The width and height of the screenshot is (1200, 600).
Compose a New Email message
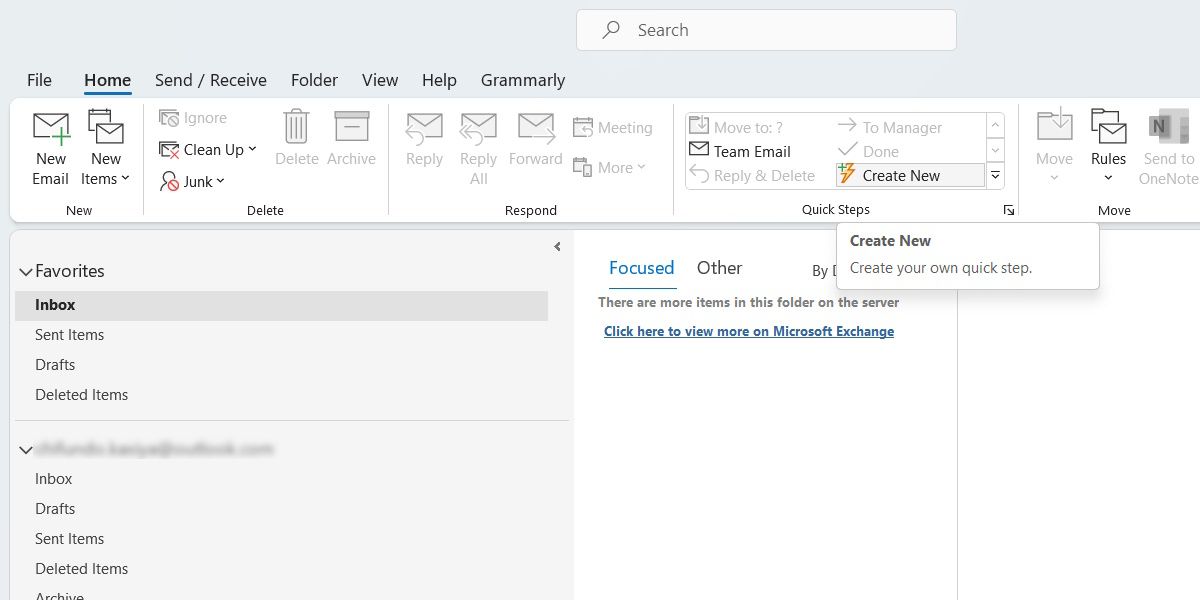pos(50,148)
